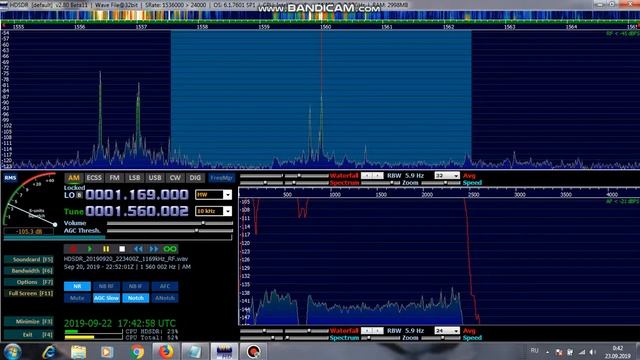The height and width of the screenshot is (360, 640).
Task: Toggle the RMS S-meter mode button
Action: pos(10,178)
